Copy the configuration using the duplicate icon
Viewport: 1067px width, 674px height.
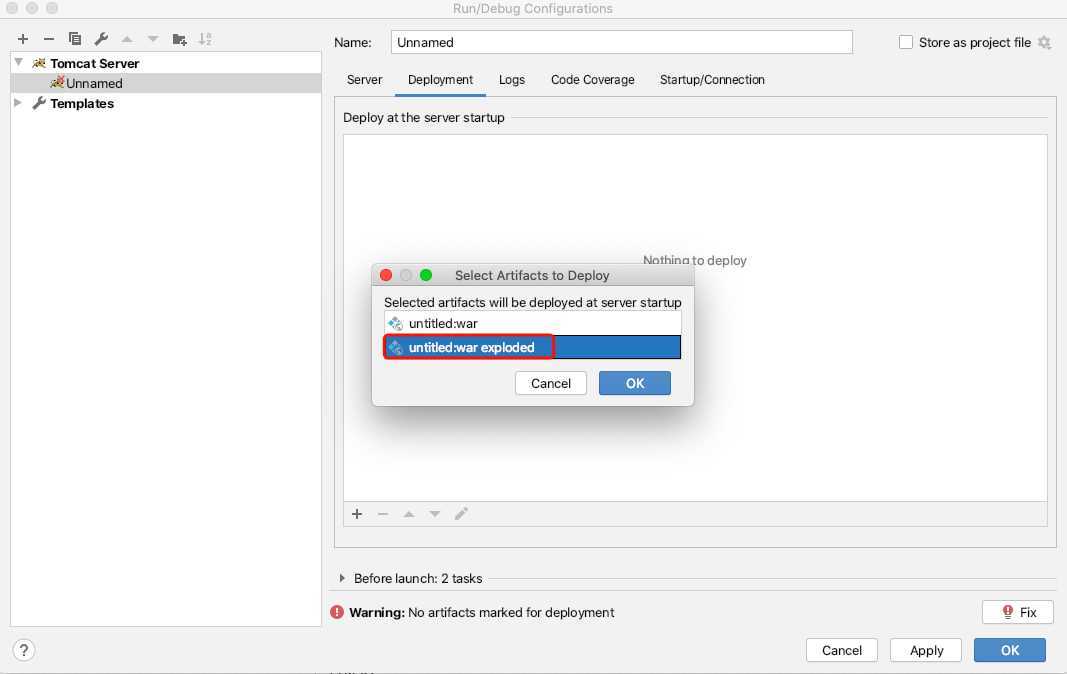(75, 39)
